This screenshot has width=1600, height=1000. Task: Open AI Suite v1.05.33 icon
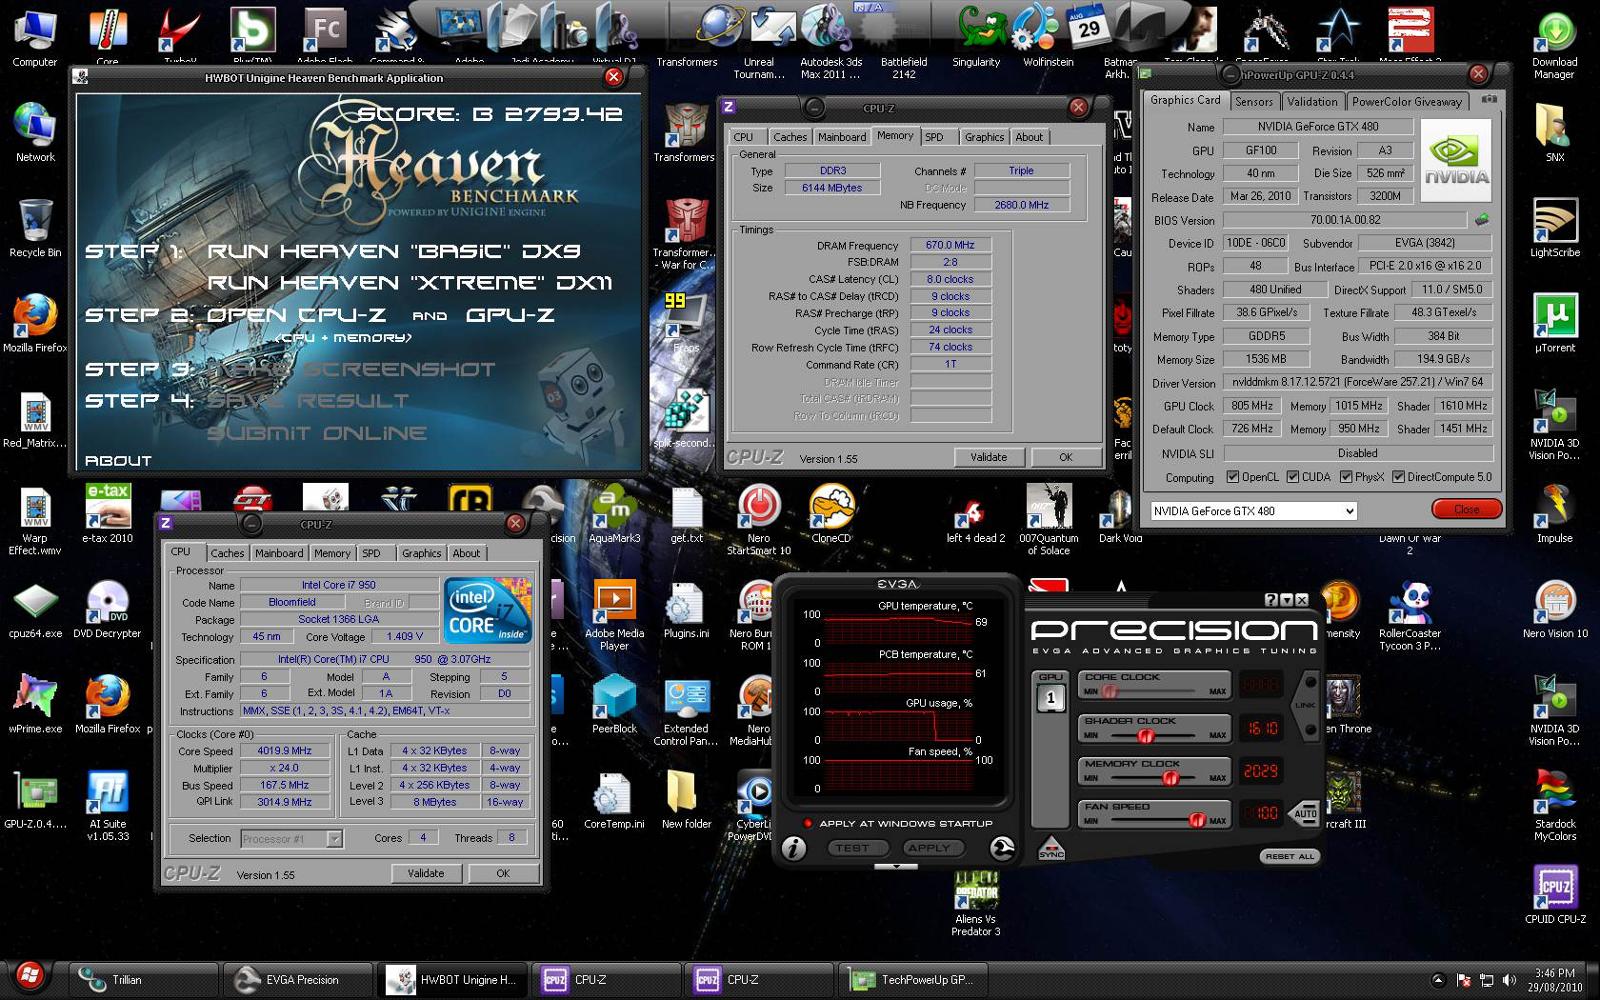[x=107, y=806]
